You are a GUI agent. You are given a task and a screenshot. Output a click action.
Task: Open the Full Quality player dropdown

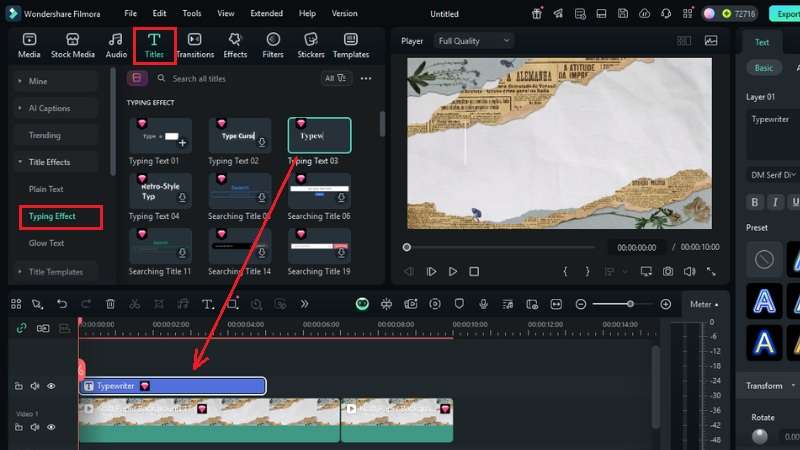474,41
